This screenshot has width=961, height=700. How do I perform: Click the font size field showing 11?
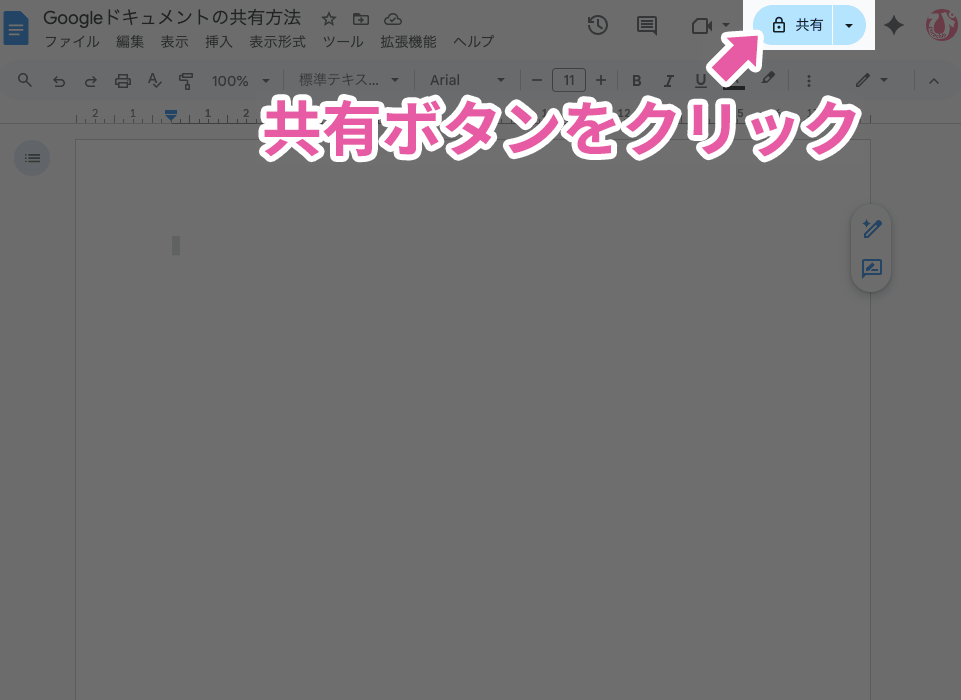pyautogui.click(x=569, y=80)
